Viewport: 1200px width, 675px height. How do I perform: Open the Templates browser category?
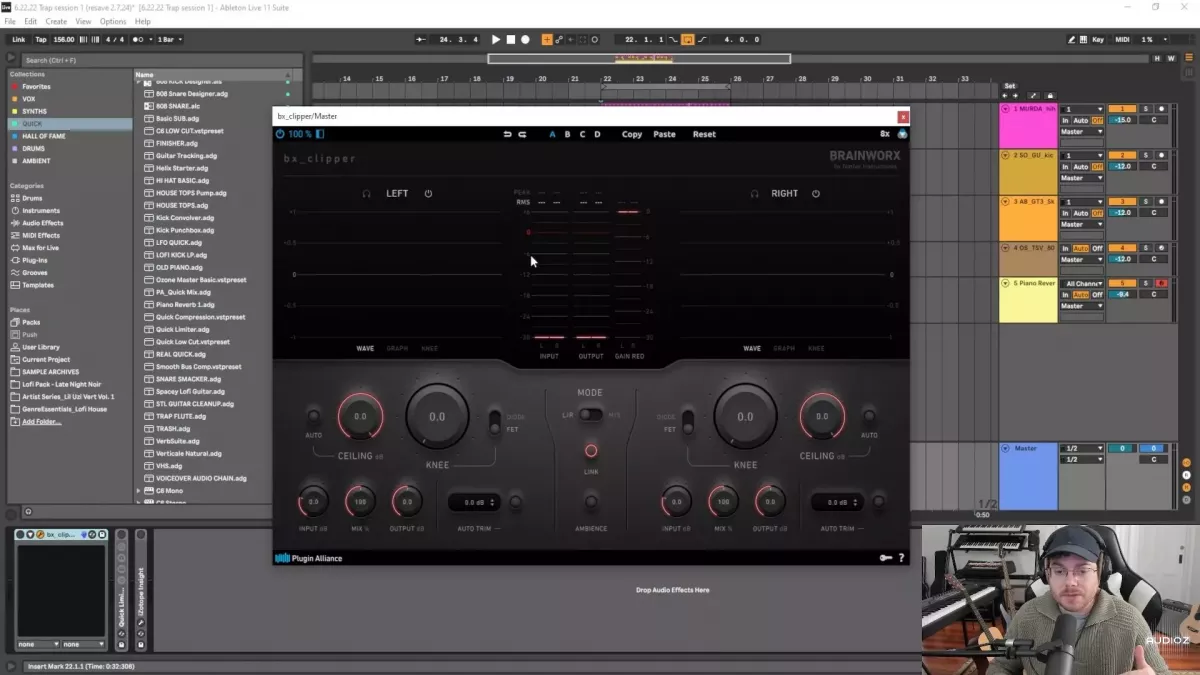pyautogui.click(x=38, y=285)
